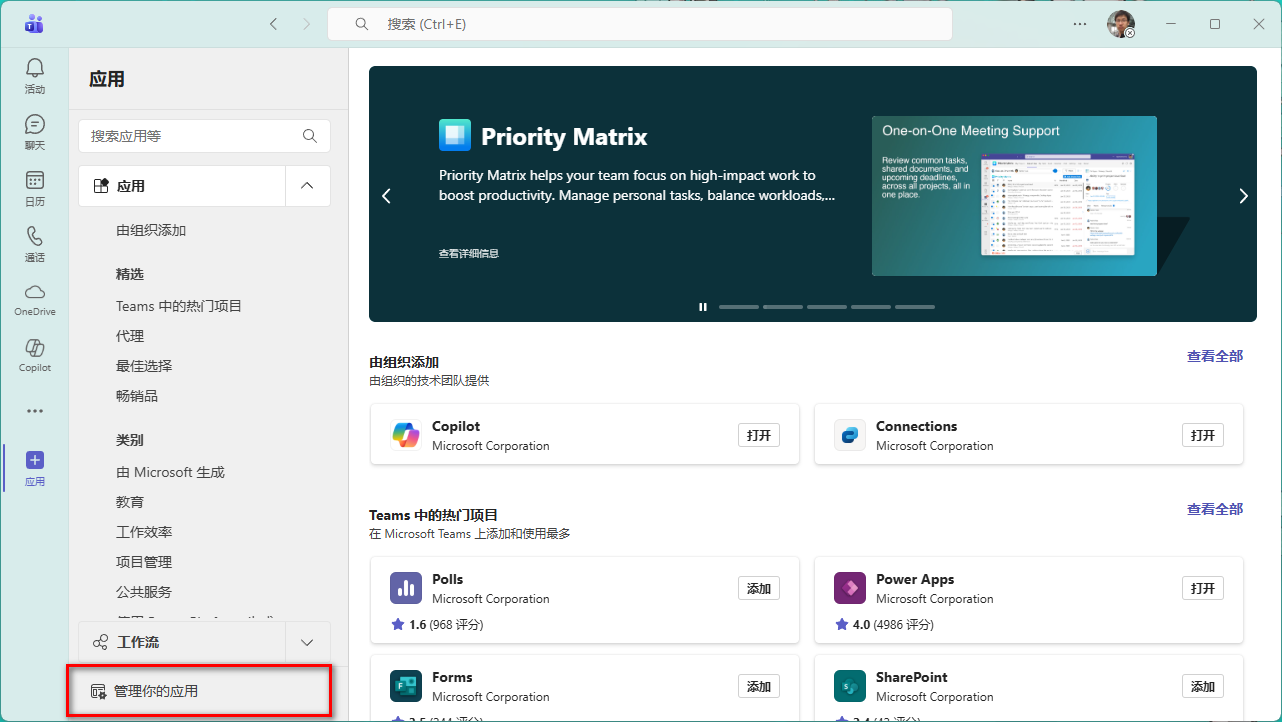Select the 公共服务 category
Image resolution: width=1282 pixels, height=722 pixels.
pyautogui.click(x=144, y=592)
